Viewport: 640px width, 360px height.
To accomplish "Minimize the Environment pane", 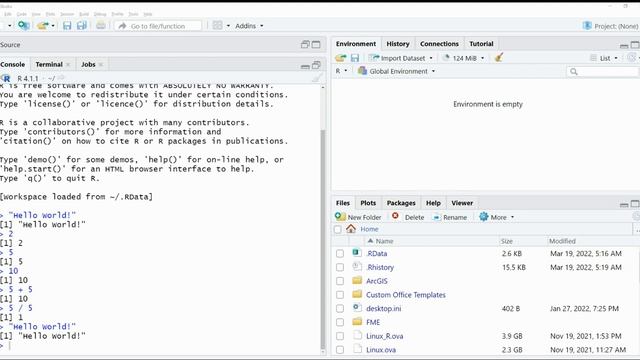I will (624, 45).
